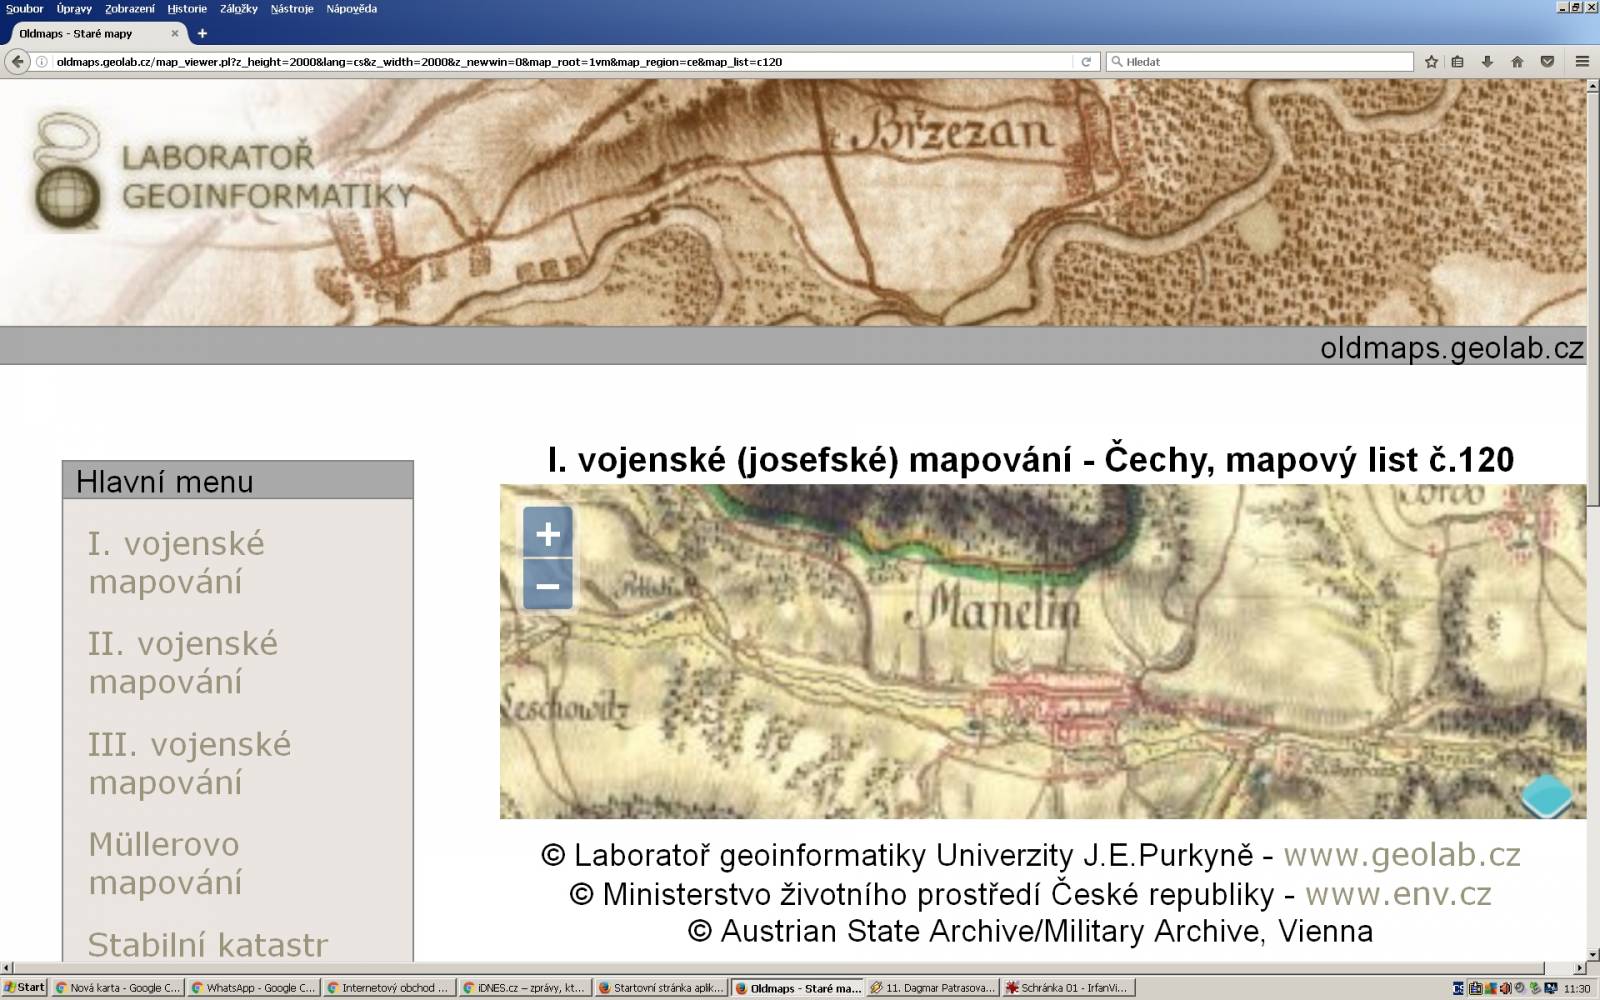Select the Oldmaps - Staré mapy tab

tap(97, 34)
